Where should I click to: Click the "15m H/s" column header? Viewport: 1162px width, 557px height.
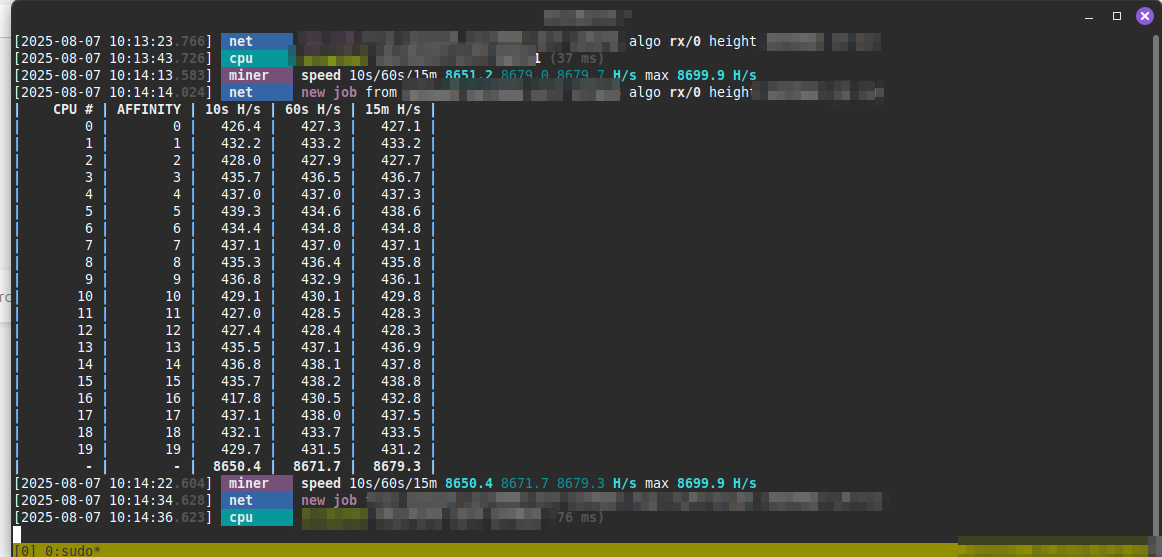[393, 110]
